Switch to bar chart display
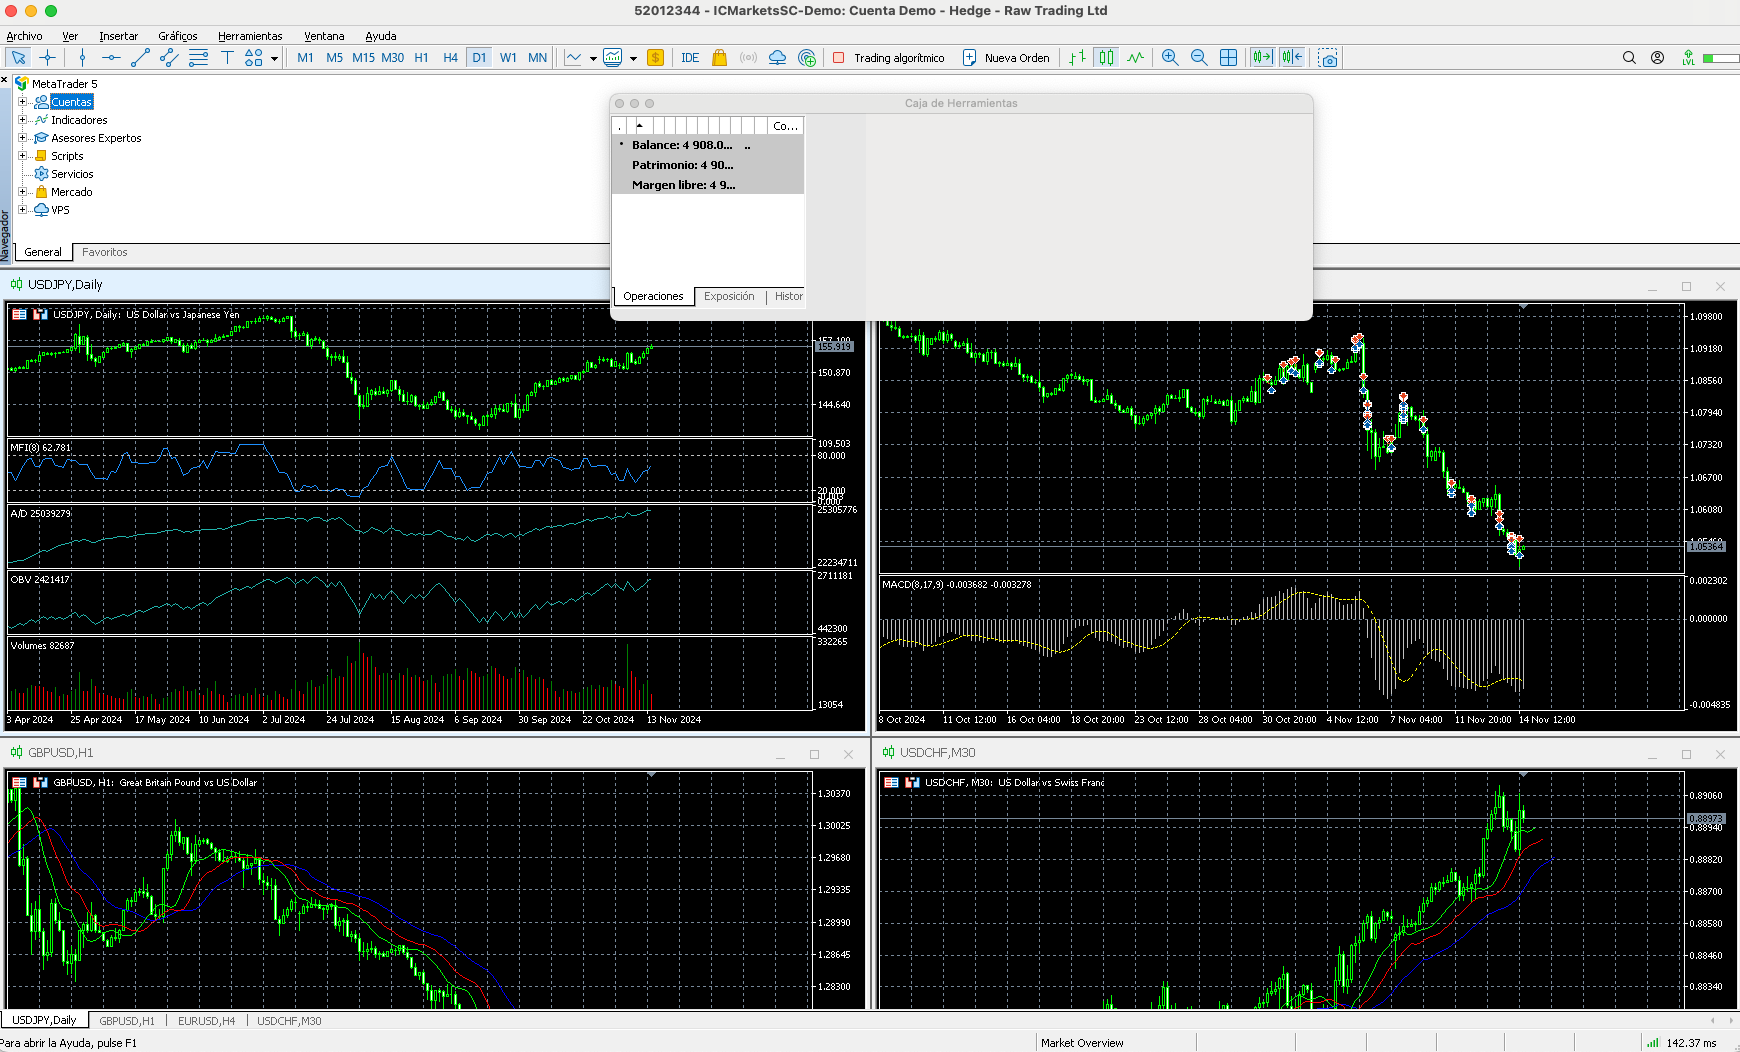The width and height of the screenshot is (1740, 1052). point(1077,57)
